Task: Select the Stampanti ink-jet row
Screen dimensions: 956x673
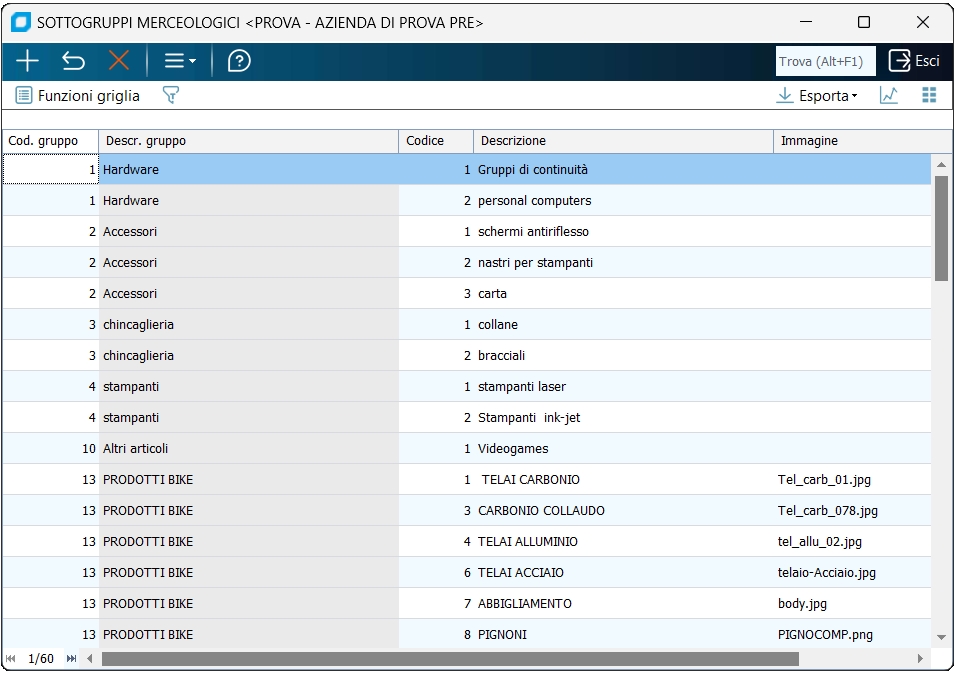Action: coord(466,418)
